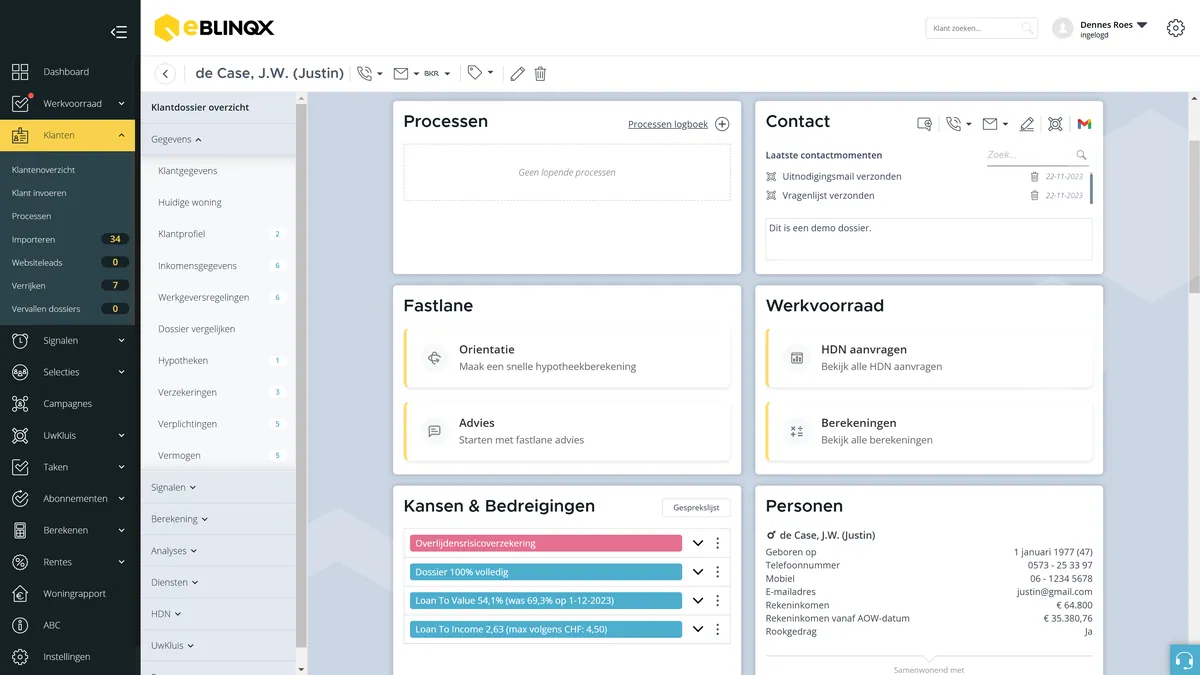This screenshot has height=675, width=1200.
Task: Click the Gesprekslijst button
Action: point(696,508)
